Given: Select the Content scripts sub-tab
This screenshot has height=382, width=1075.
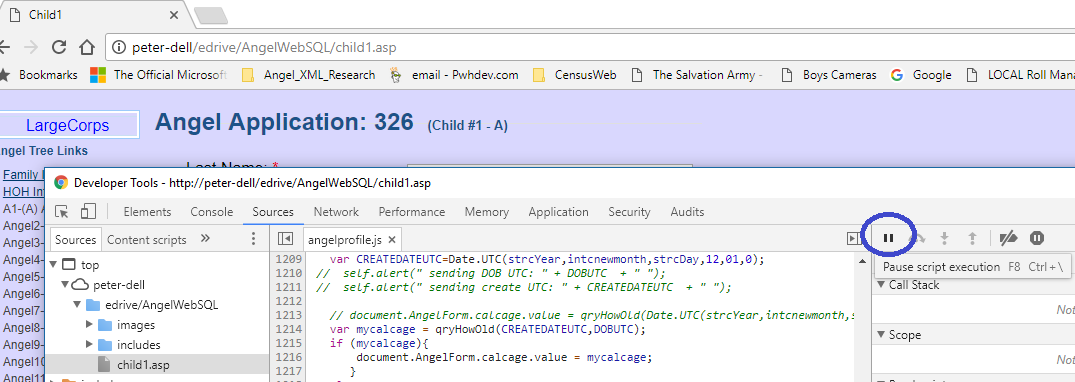Looking at the screenshot, I should click(x=147, y=239).
